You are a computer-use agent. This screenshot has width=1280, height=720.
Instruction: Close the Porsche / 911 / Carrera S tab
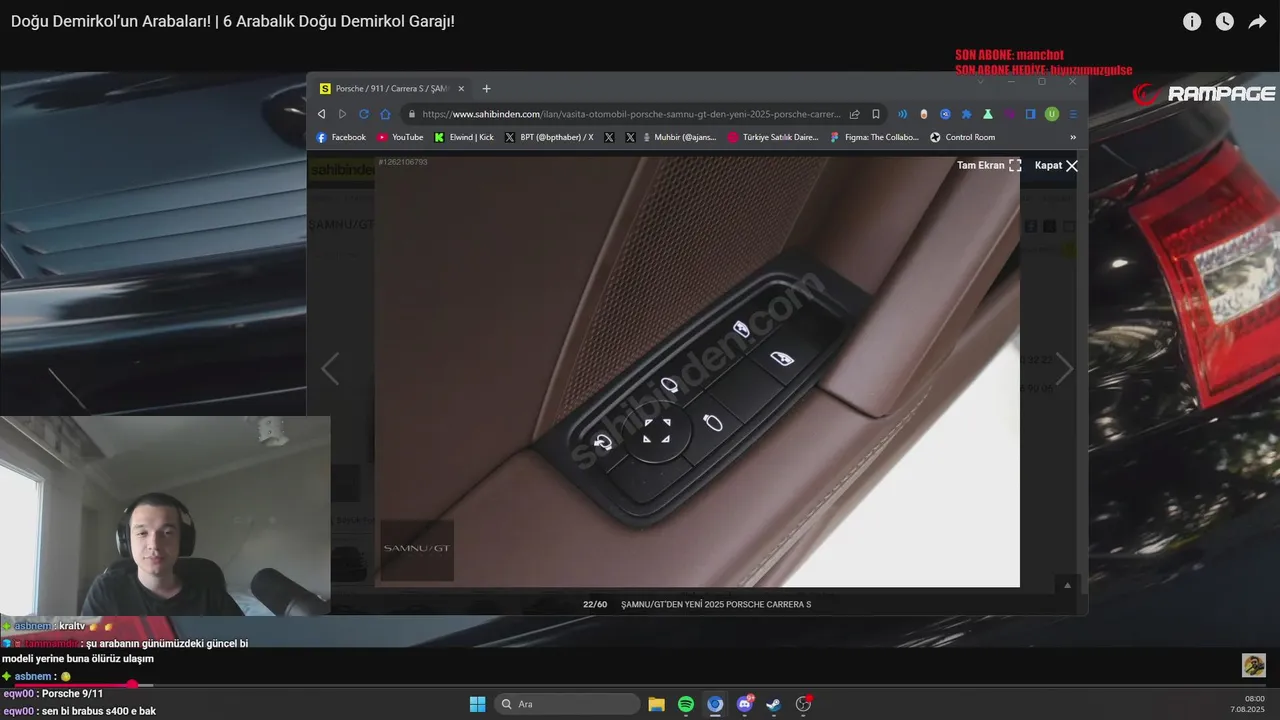click(461, 88)
